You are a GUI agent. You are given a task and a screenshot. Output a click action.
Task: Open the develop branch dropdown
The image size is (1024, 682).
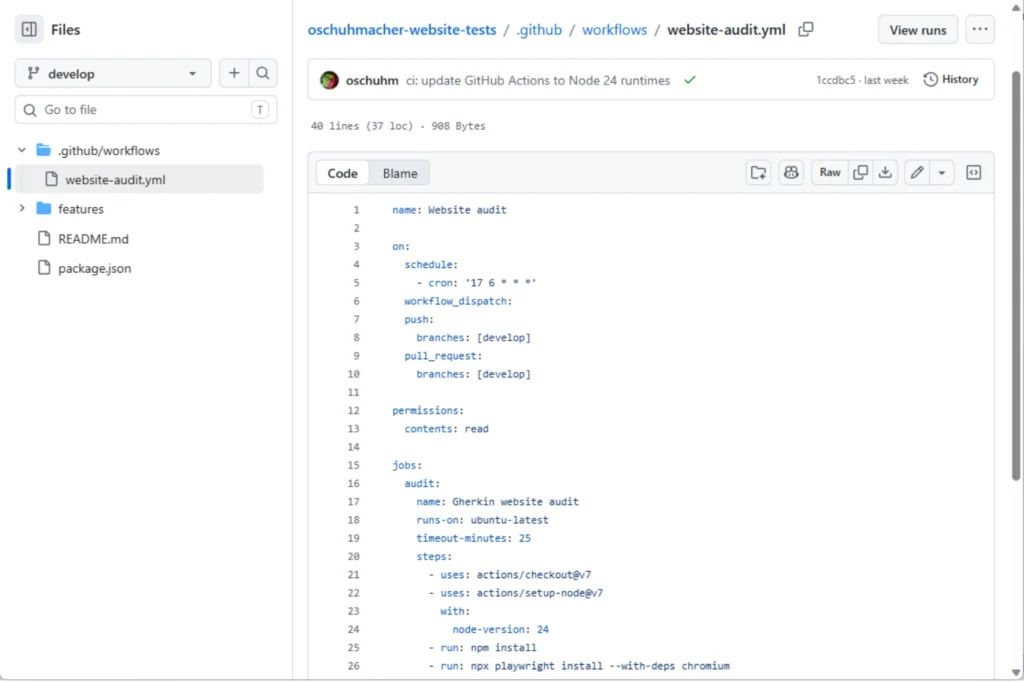tap(113, 73)
